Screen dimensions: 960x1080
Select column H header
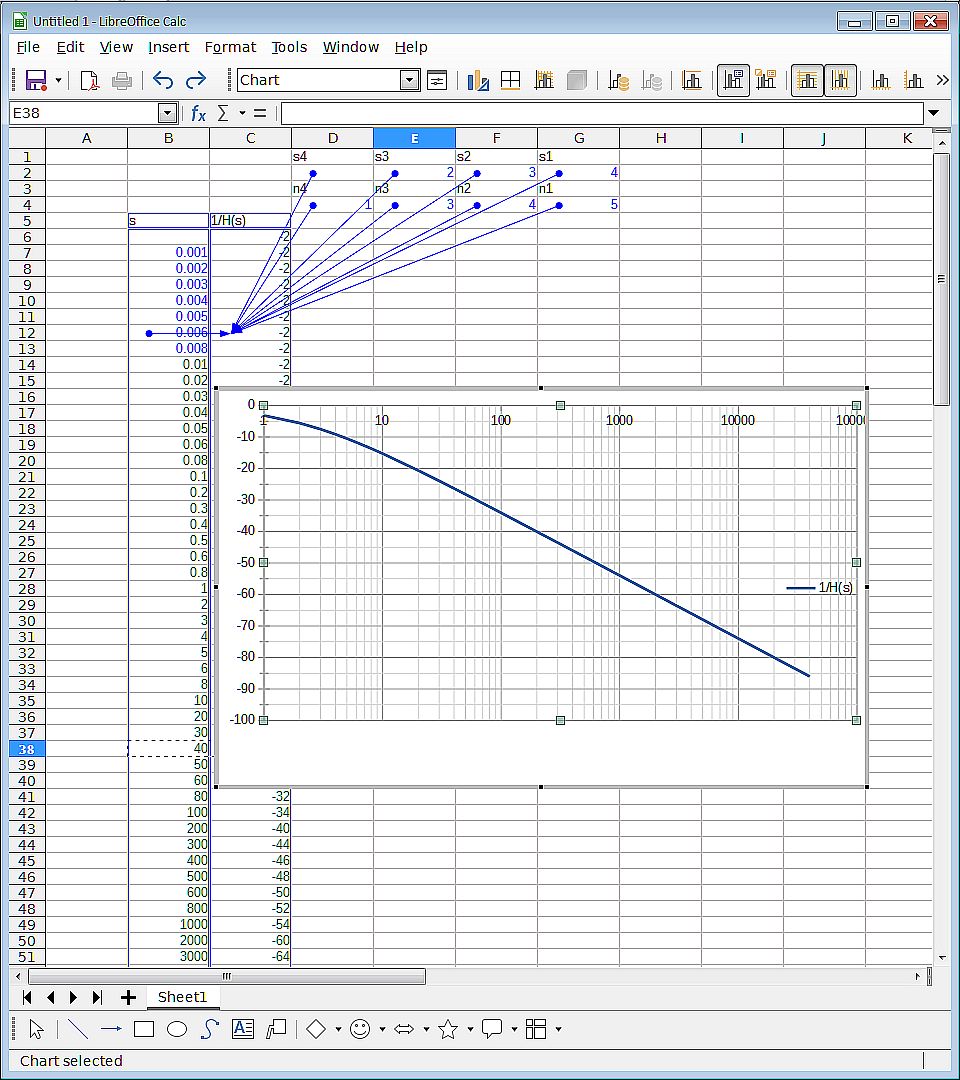tap(660, 138)
